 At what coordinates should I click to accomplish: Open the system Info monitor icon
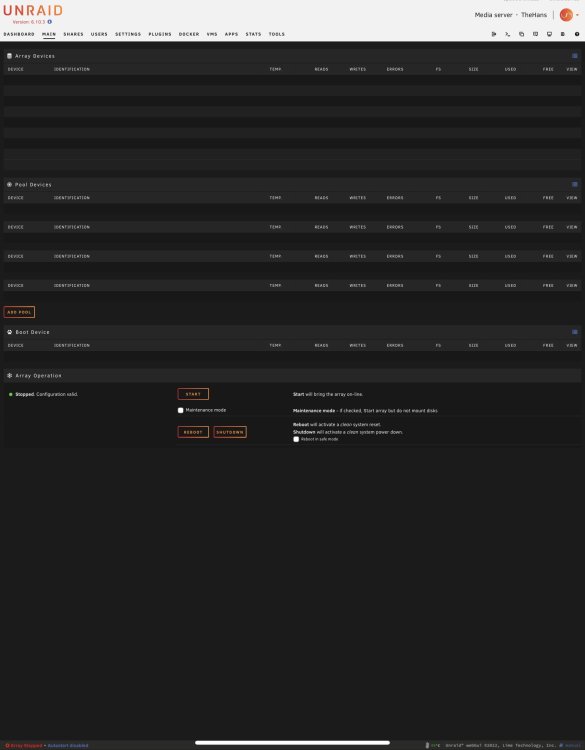pyautogui.click(x=549, y=34)
